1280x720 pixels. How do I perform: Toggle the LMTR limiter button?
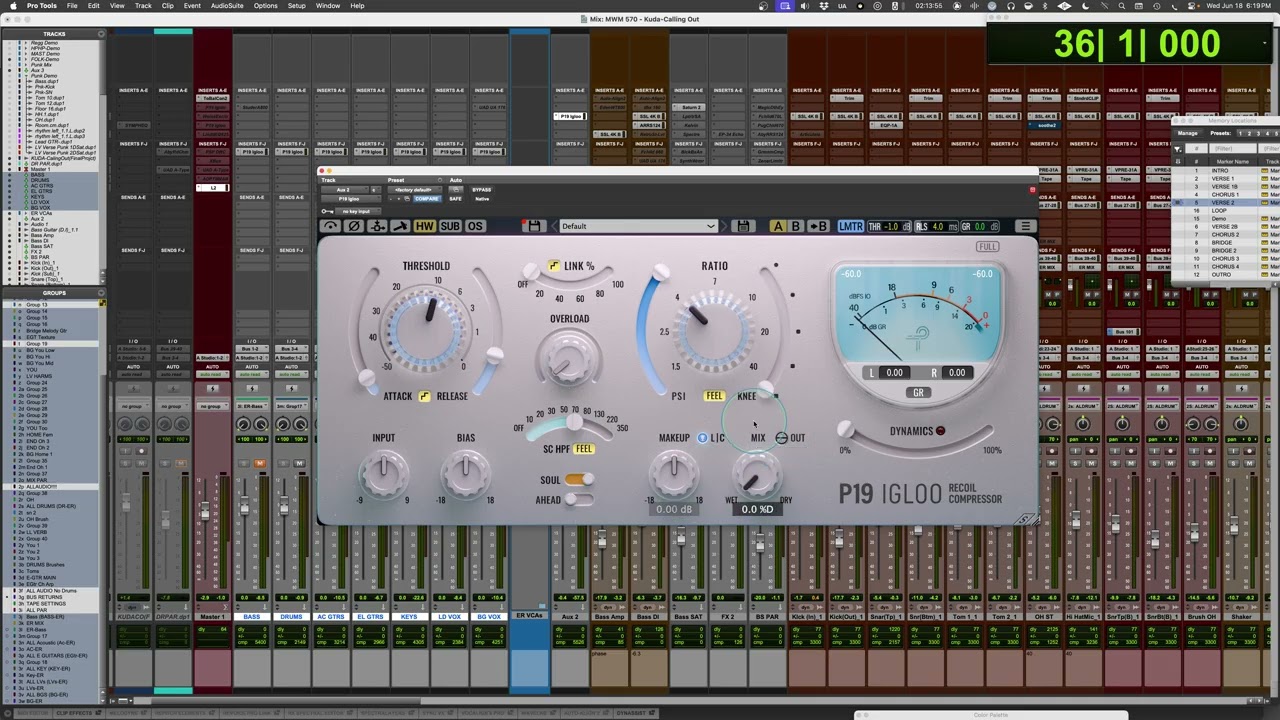tap(850, 226)
